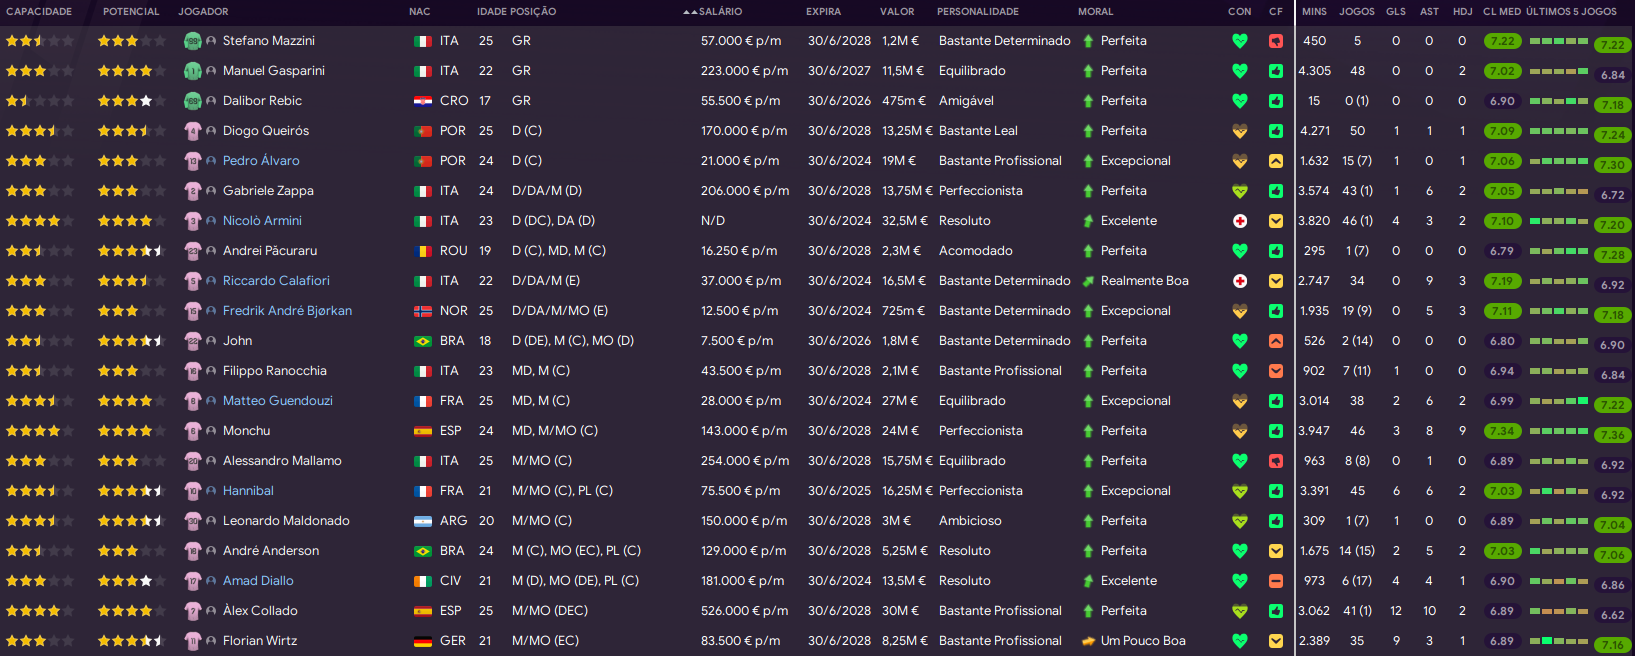Sort by the EXPIRA column header

823,12
